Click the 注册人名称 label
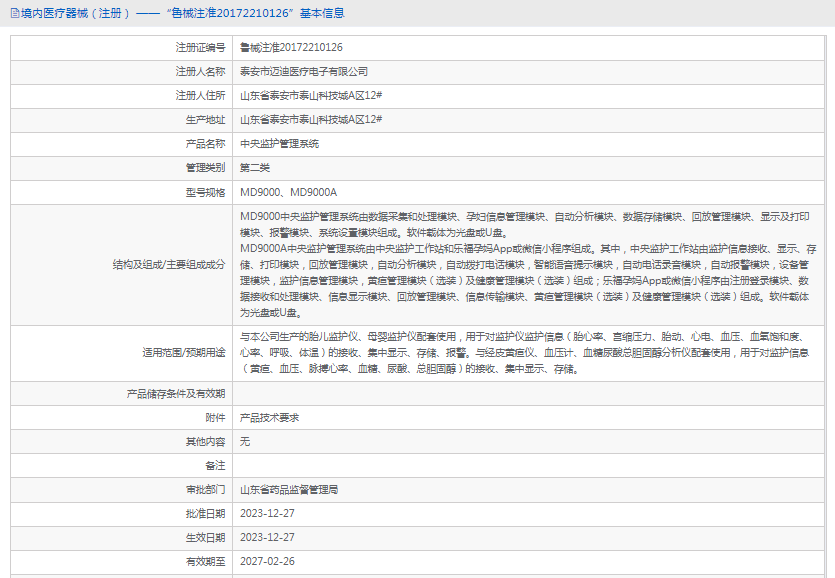This screenshot has width=835, height=578. tap(201, 71)
